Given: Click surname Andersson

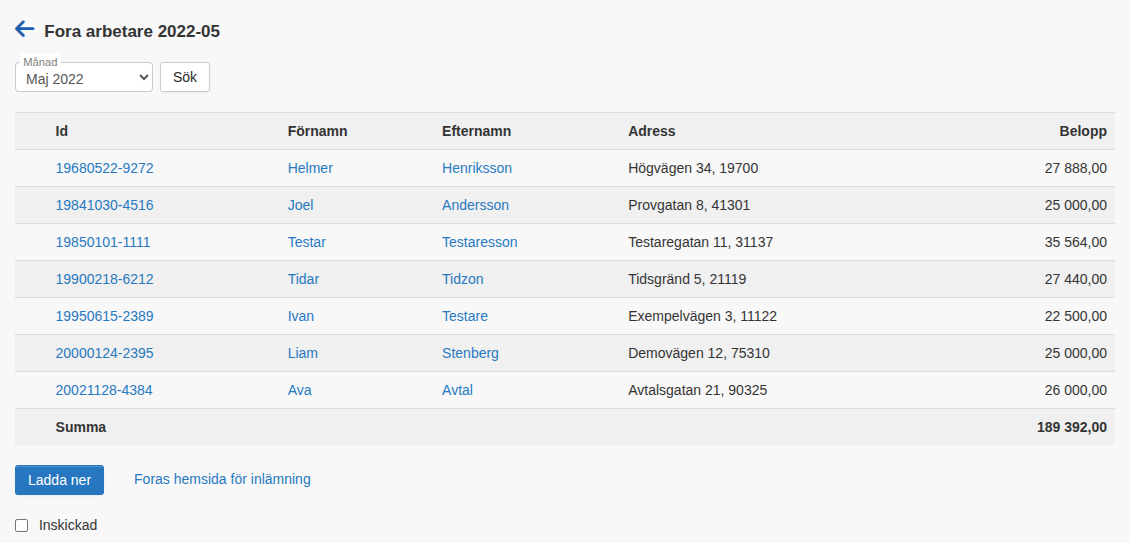Looking at the screenshot, I should 476,206.
